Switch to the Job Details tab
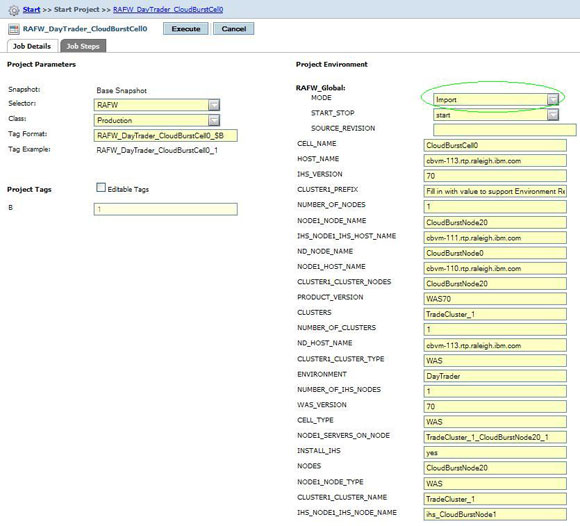This screenshot has height=526, width=580. [x=32, y=46]
